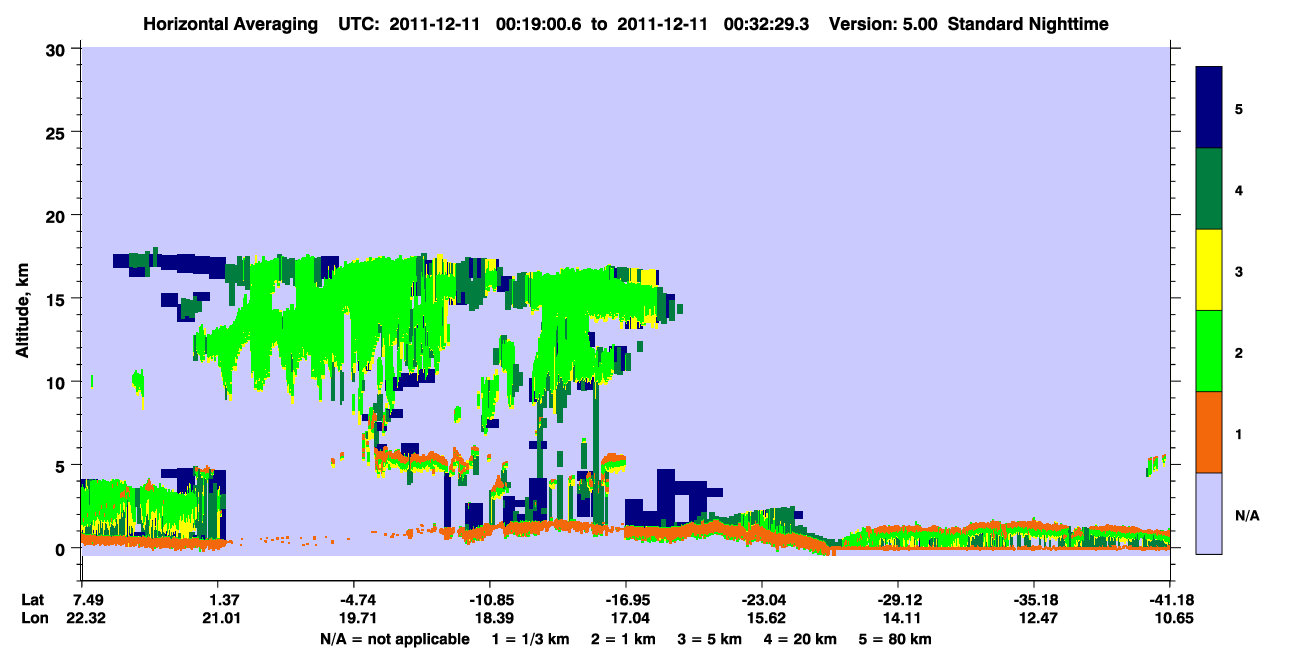Click the dark blue colorbar segment labeled 5
Viewport: 1300px width, 667px height.
tap(1209, 107)
